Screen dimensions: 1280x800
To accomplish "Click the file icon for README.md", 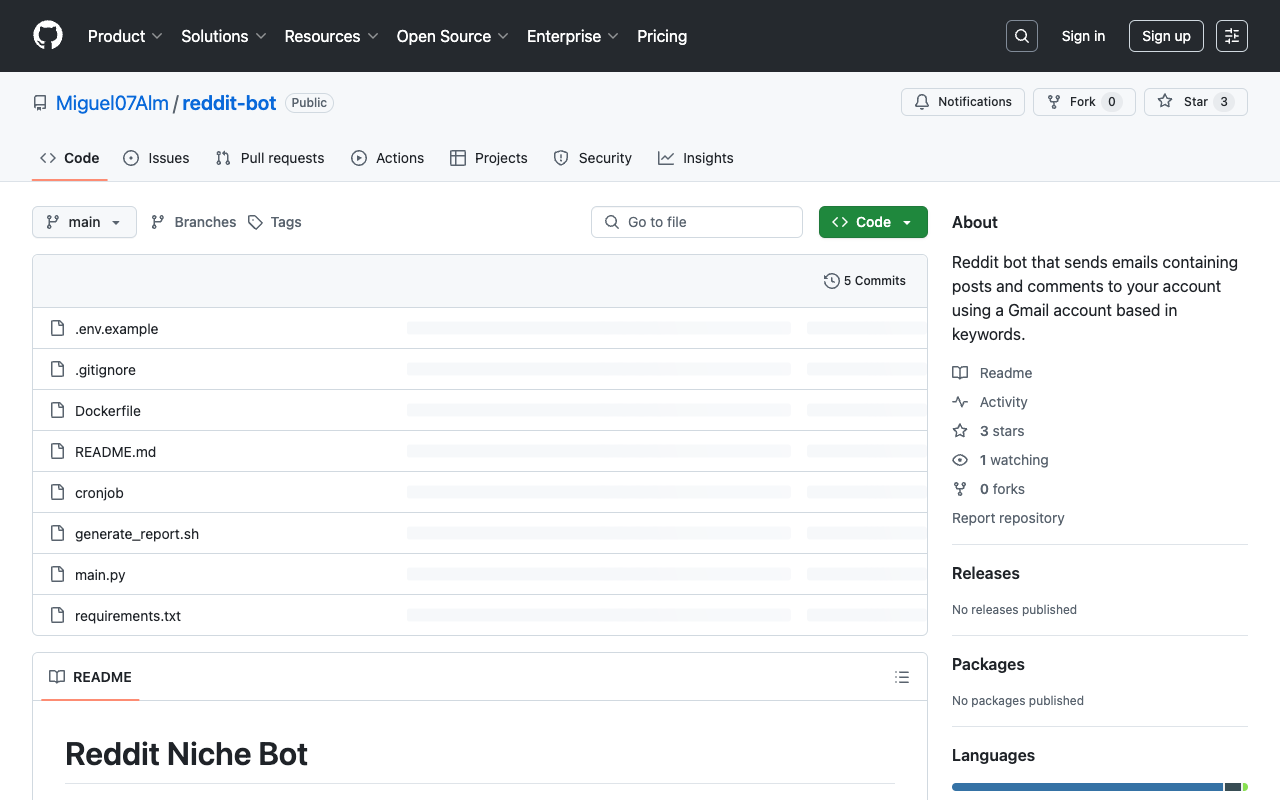I will pyautogui.click(x=57, y=452).
